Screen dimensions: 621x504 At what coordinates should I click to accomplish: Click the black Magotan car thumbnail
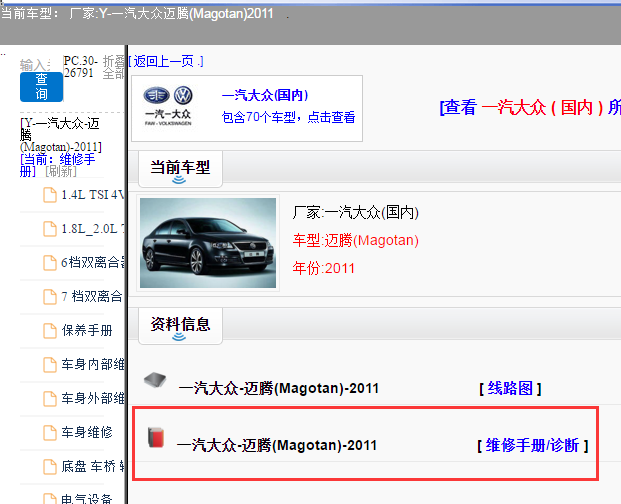point(208,243)
